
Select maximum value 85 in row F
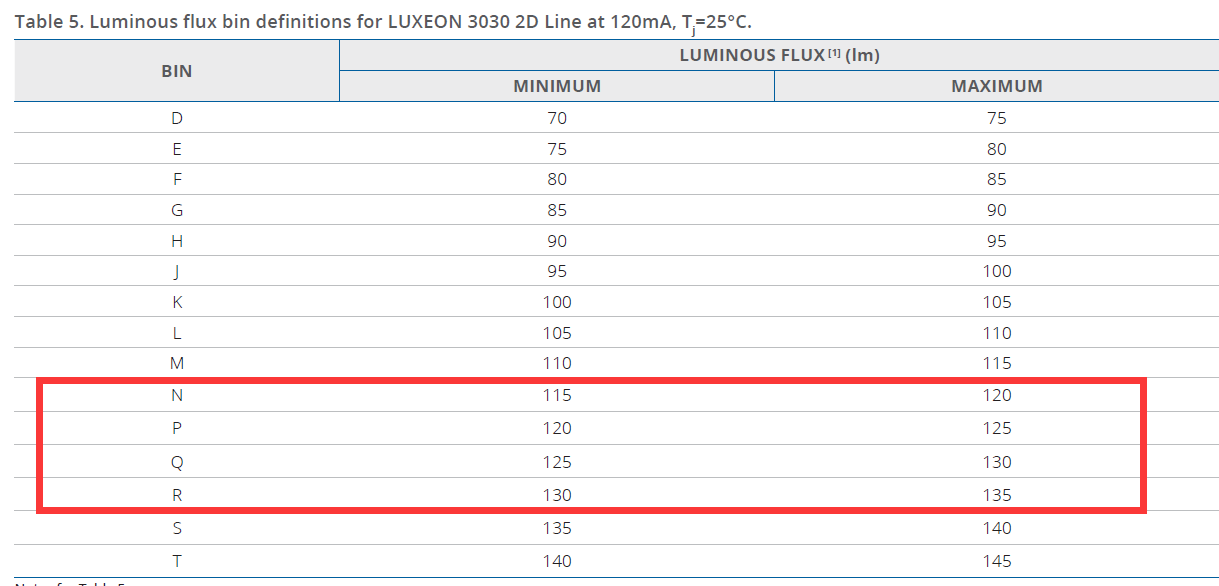click(x=997, y=179)
